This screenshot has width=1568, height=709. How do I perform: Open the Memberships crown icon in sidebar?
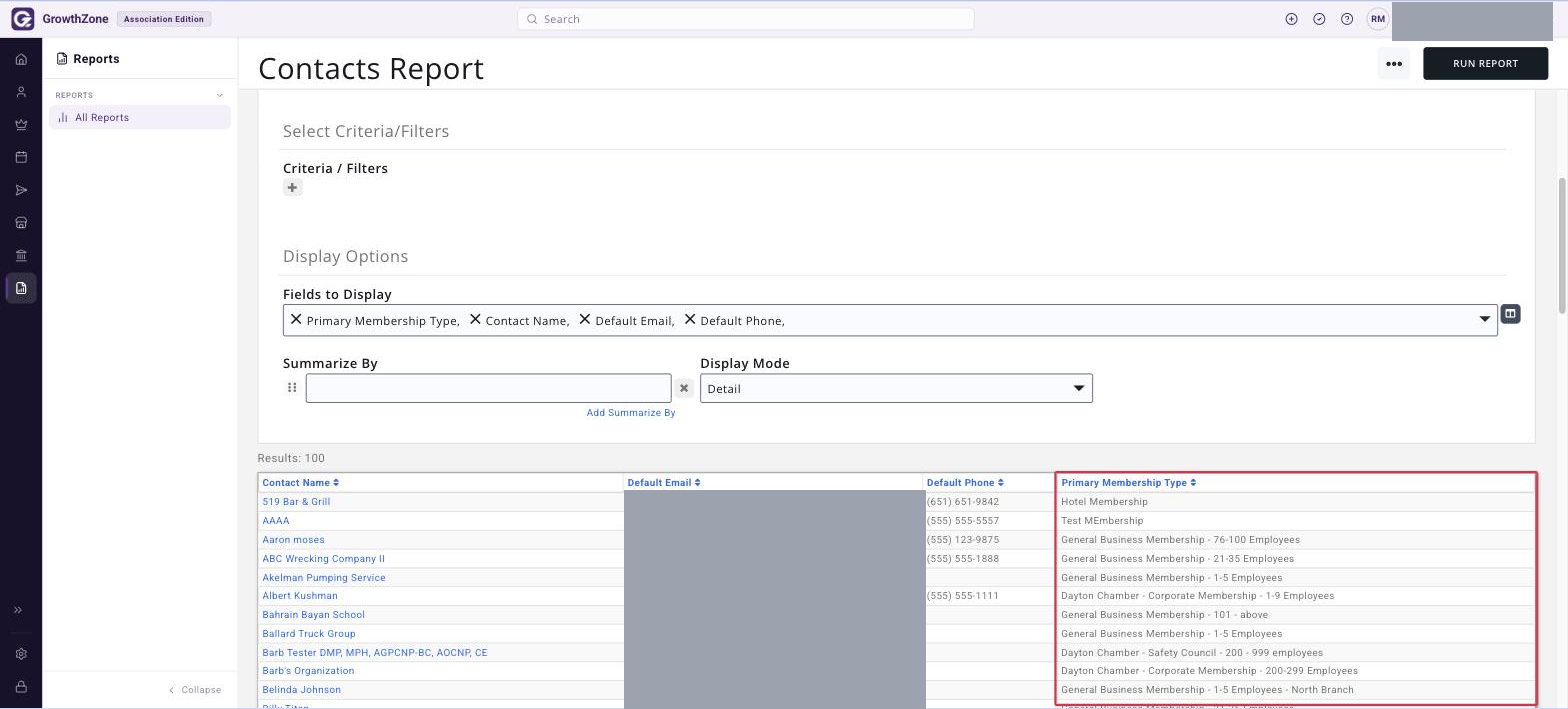coord(21,125)
